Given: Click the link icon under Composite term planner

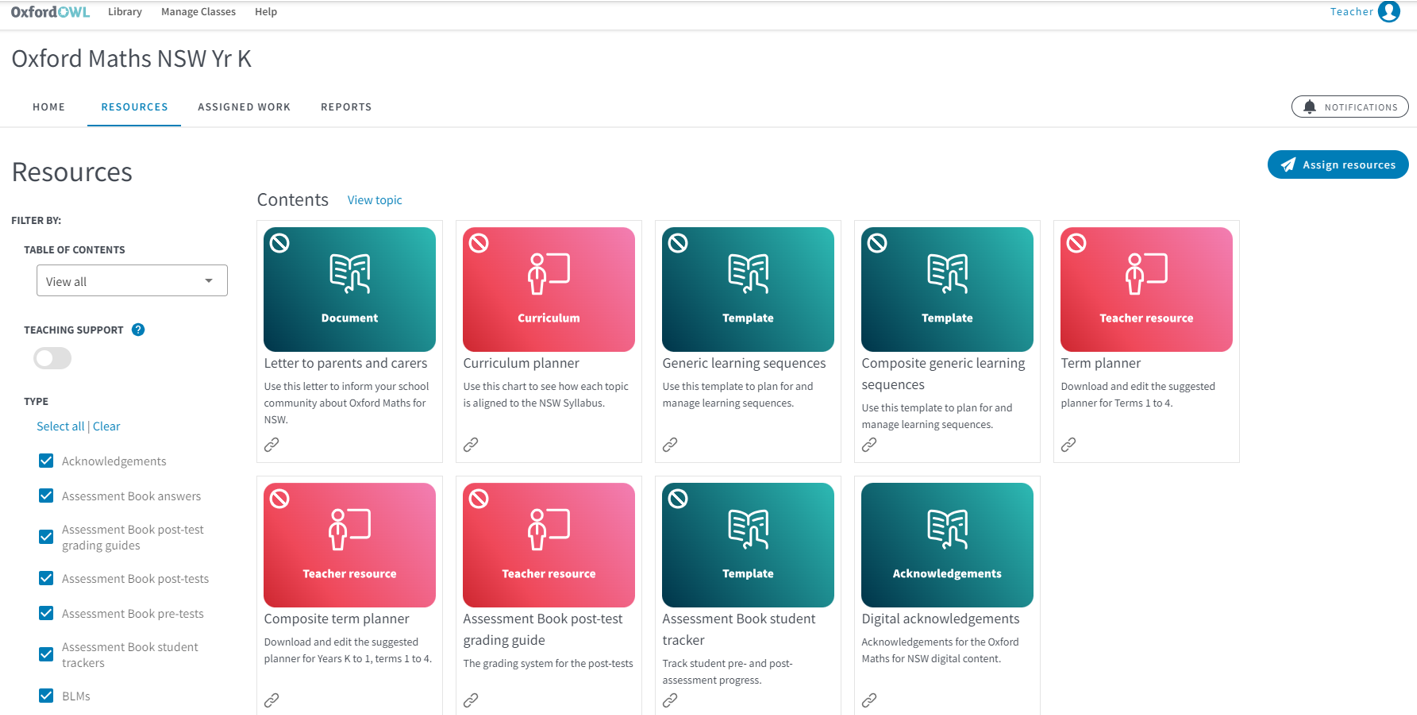Looking at the screenshot, I should tap(272, 701).
